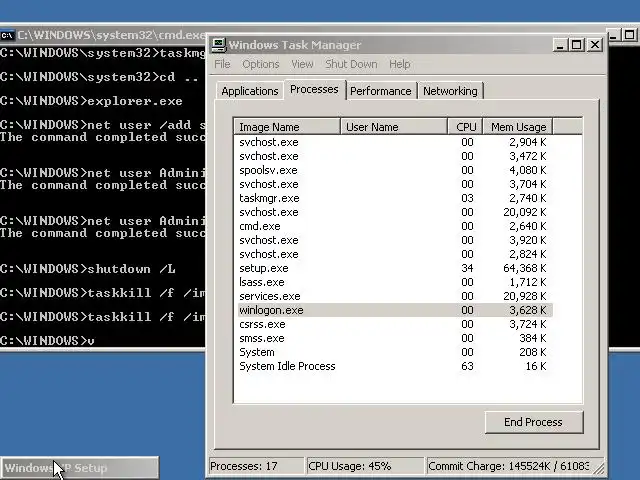The image size is (640, 480).
Task: Click the Windows XP Setup taskbar button
Action: [80, 468]
